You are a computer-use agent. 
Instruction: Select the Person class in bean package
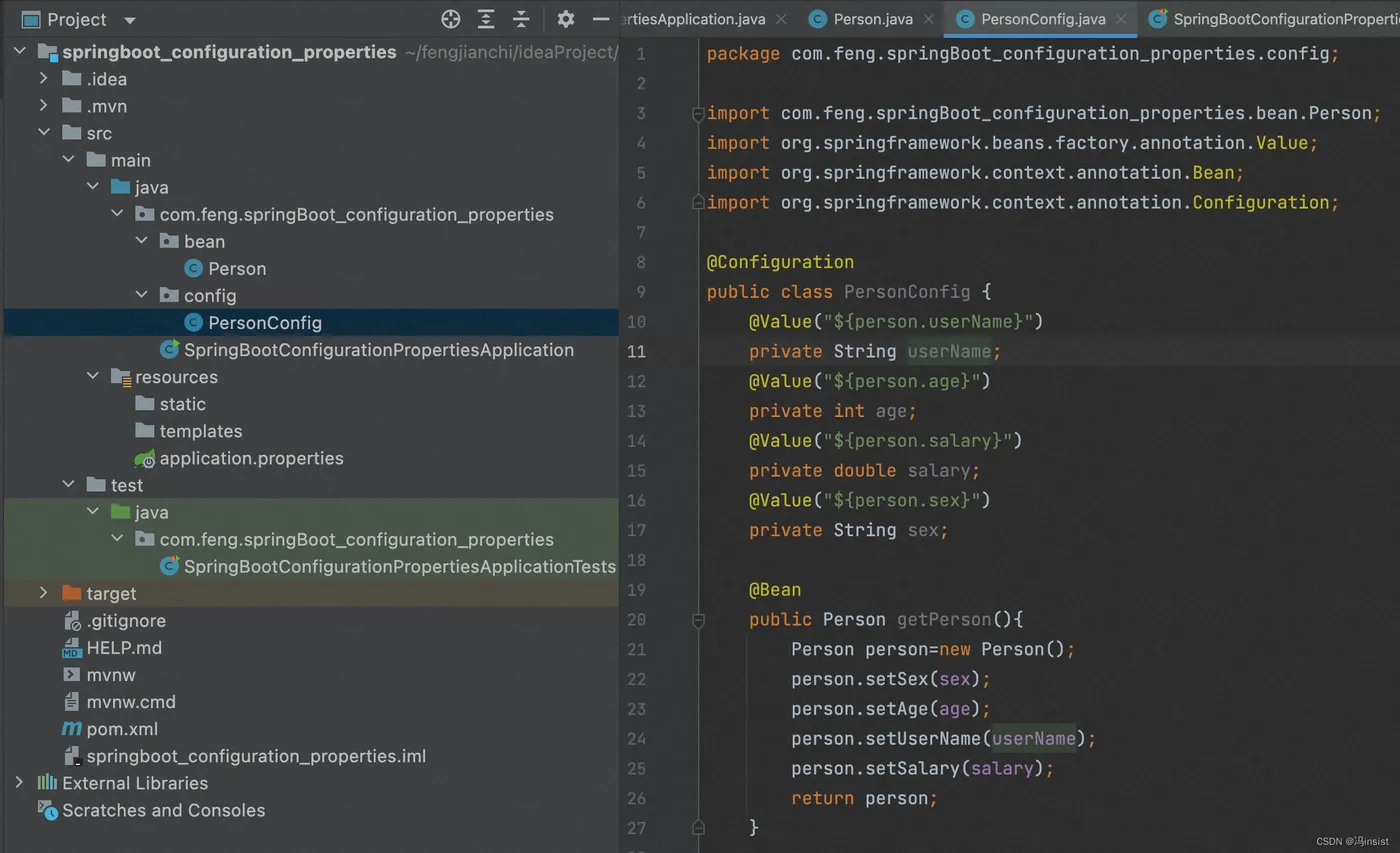pyautogui.click(x=237, y=268)
